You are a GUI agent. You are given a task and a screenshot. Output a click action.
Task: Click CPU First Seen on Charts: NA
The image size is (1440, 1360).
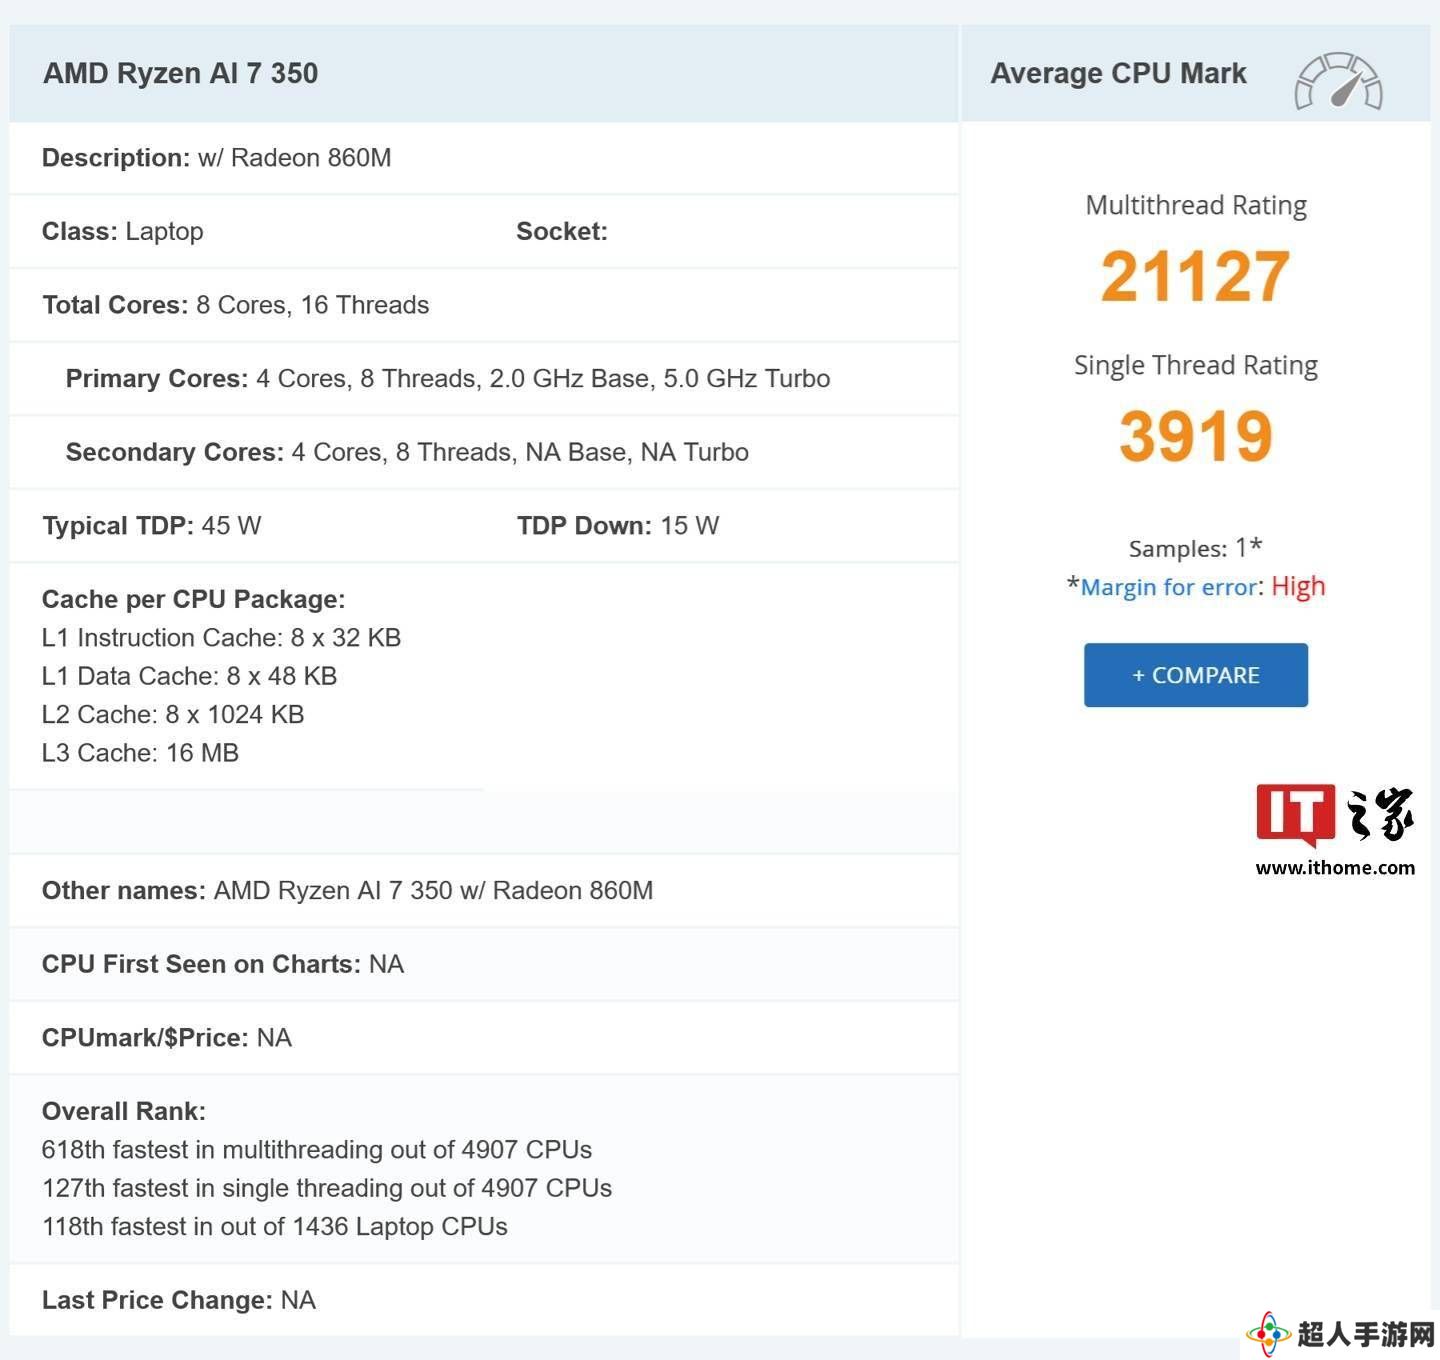tap(223, 964)
